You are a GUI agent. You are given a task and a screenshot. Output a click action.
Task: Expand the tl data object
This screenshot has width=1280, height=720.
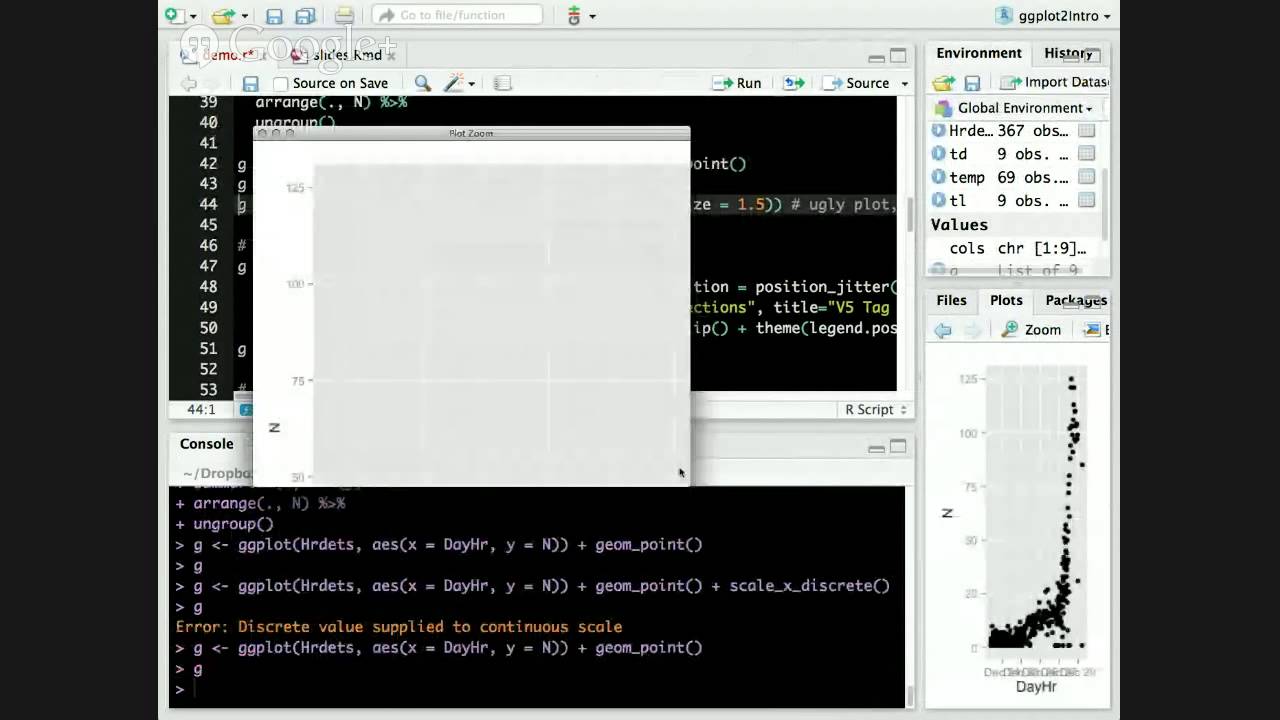coord(938,200)
